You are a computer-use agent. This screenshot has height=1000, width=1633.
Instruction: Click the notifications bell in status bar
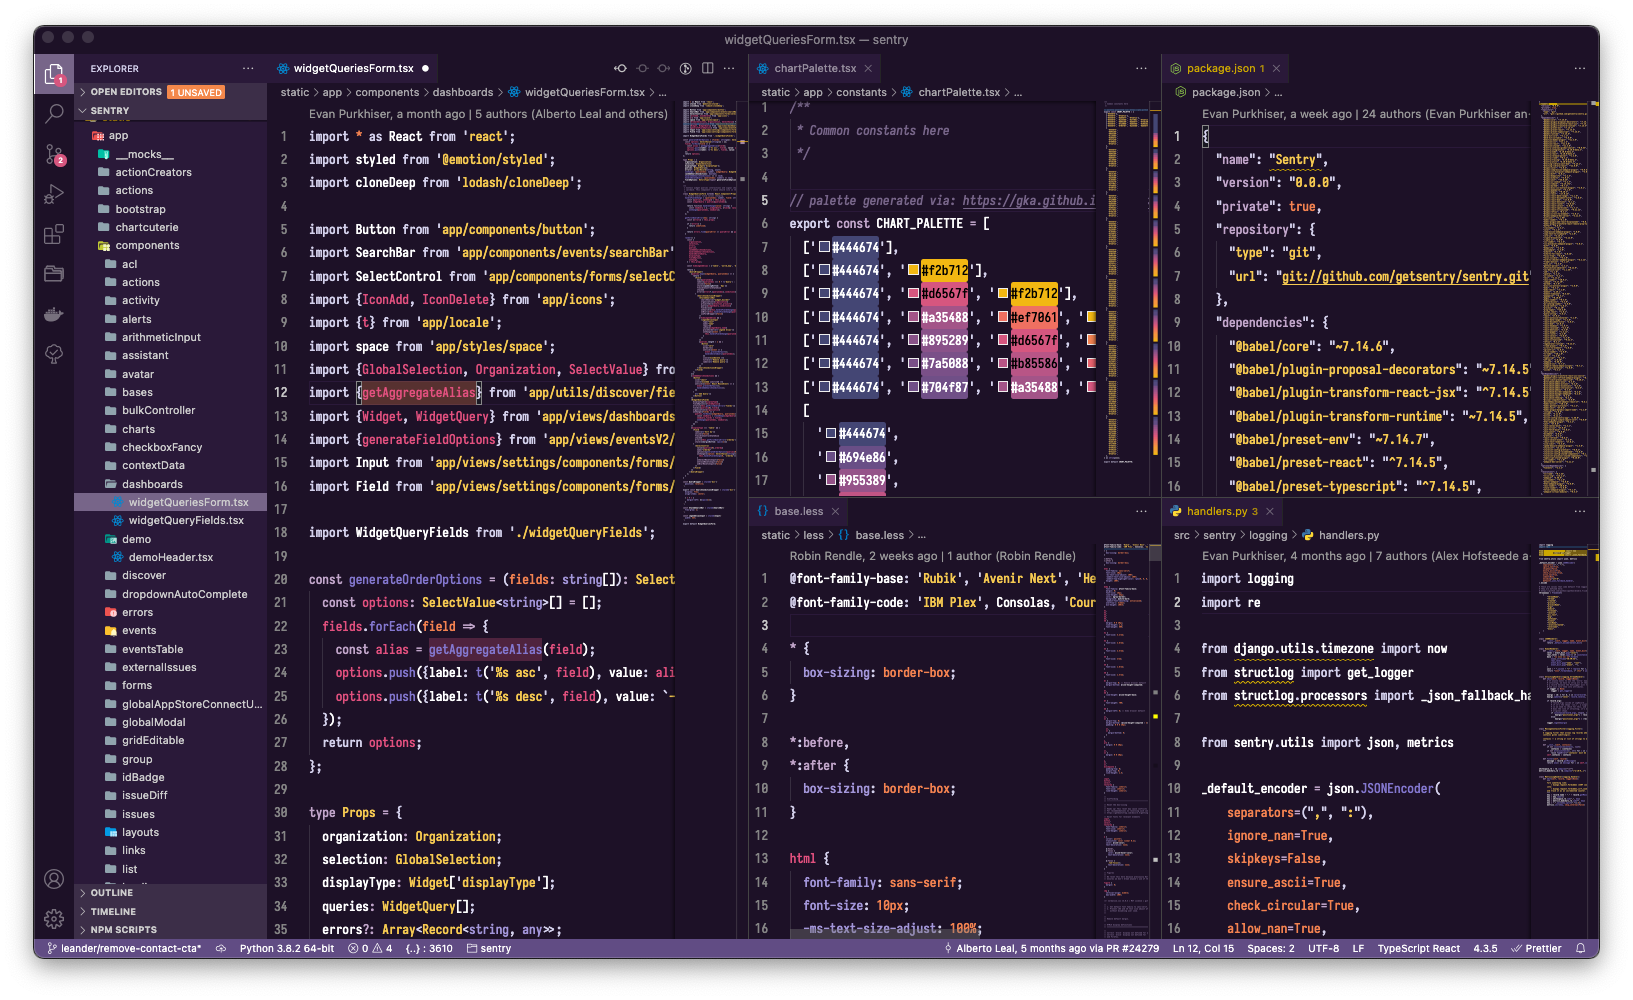(x=1581, y=948)
